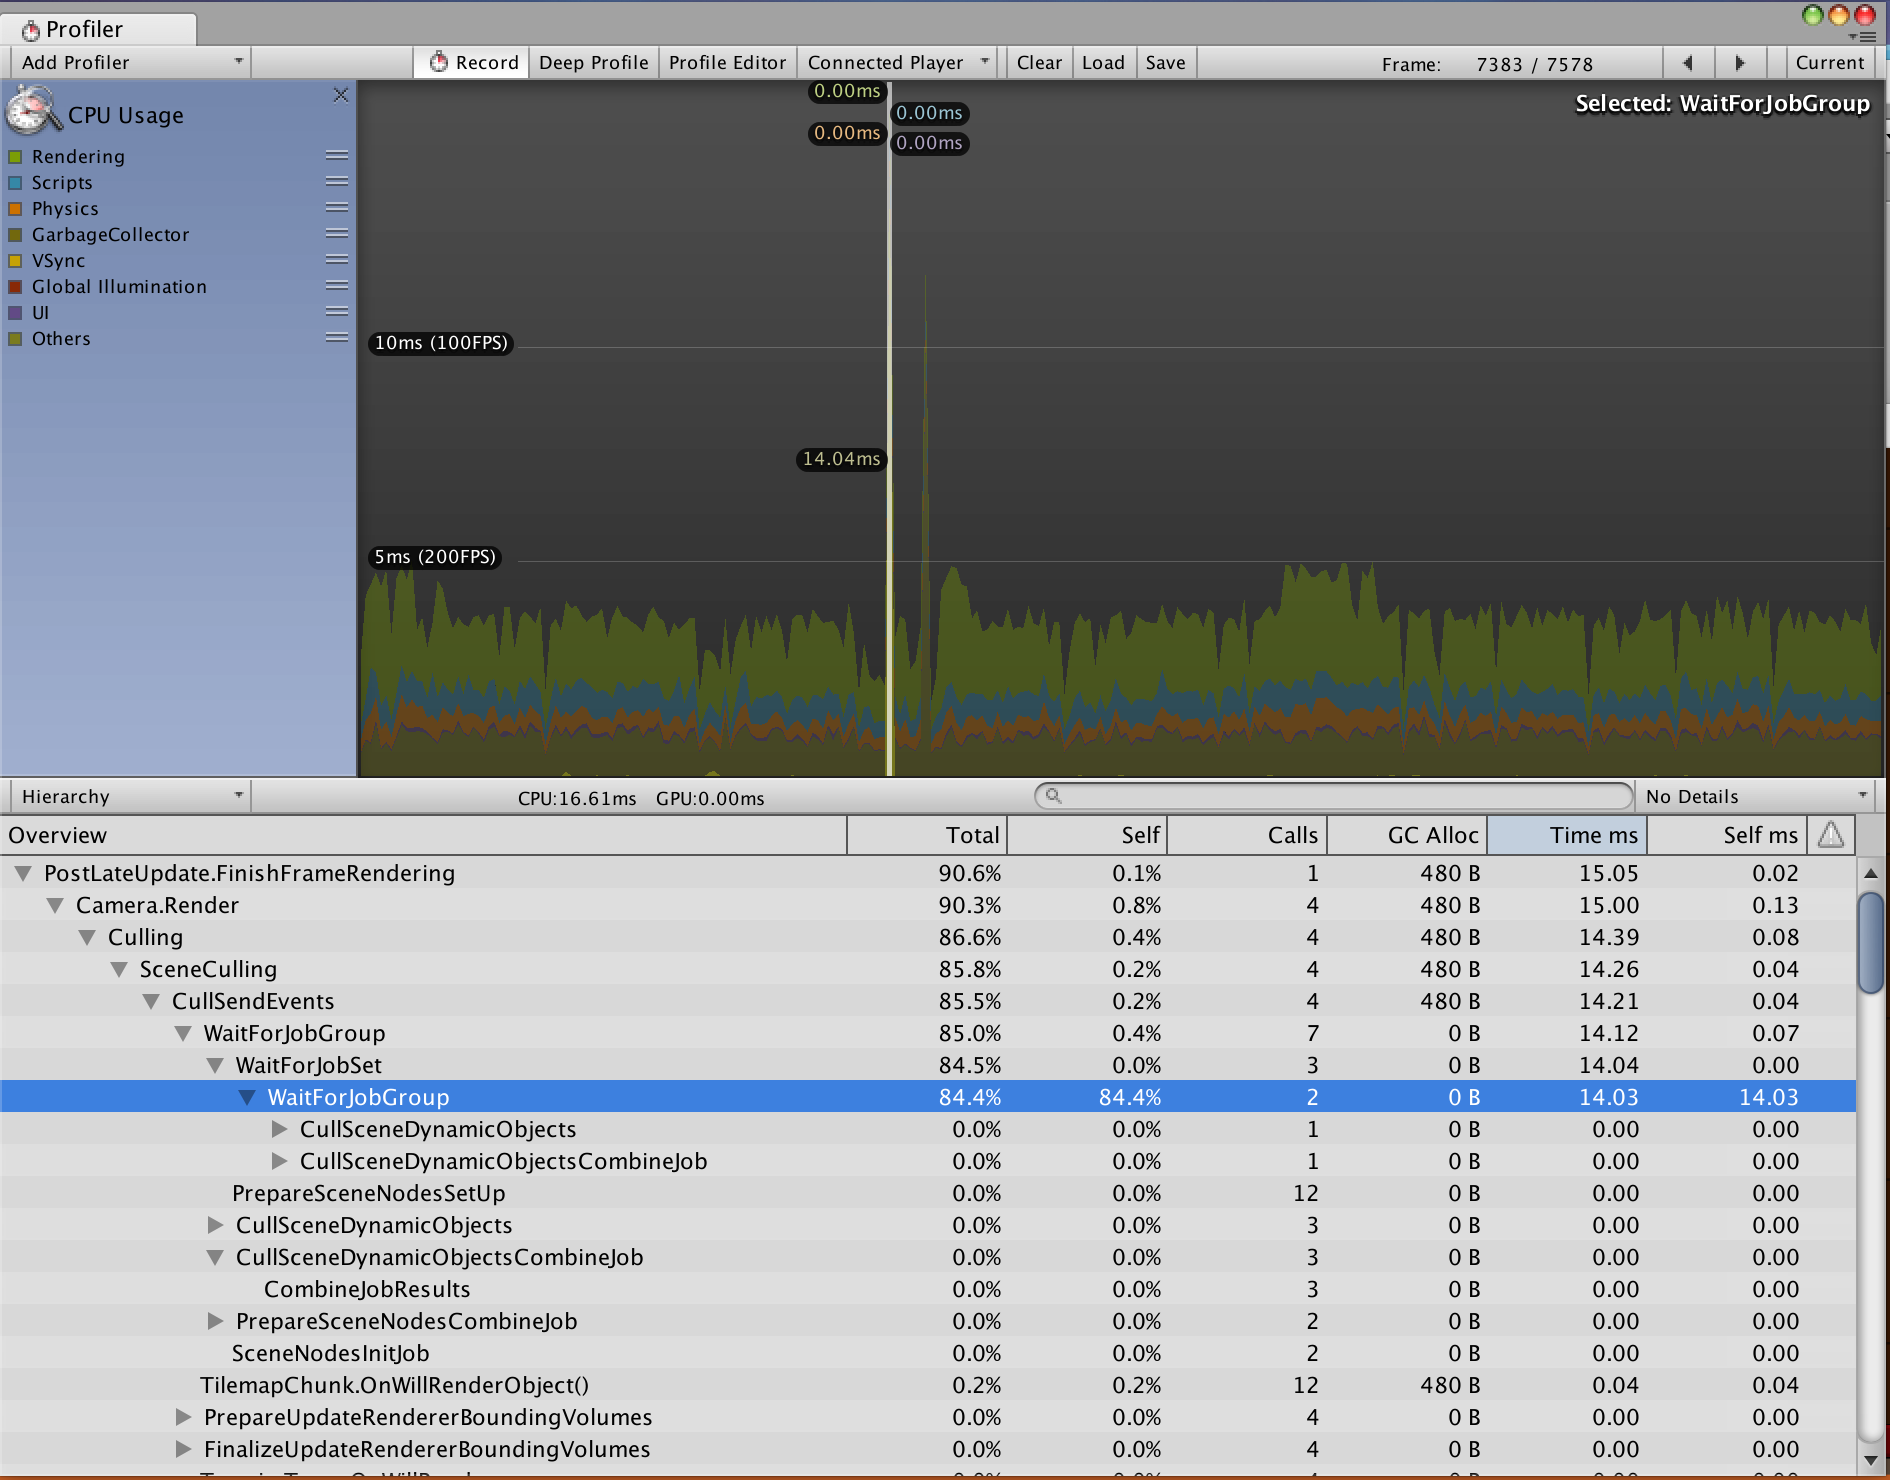
Task: Collapse PostLateUpdate.FinishFrameRendering row
Action: 23,873
